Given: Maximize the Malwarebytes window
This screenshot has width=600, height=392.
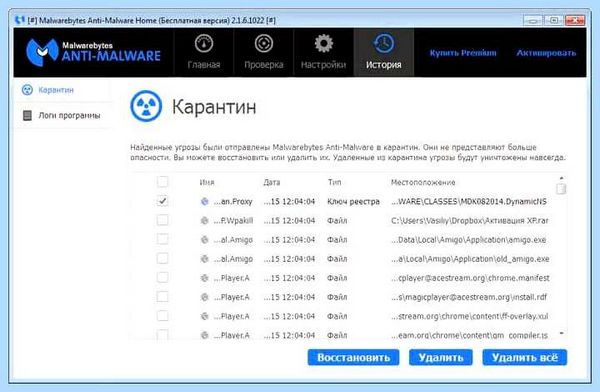Looking at the screenshot, I should (x=554, y=20).
